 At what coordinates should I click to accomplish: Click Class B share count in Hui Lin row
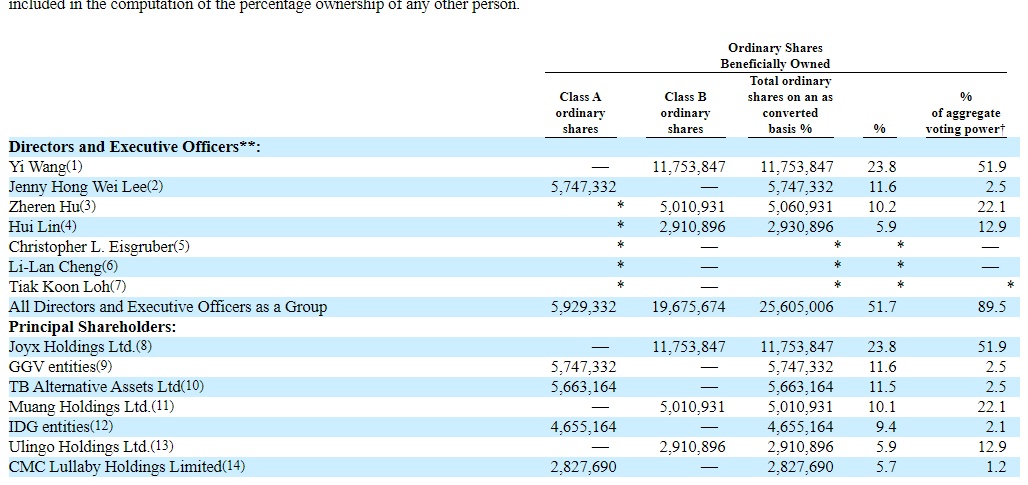click(x=692, y=227)
